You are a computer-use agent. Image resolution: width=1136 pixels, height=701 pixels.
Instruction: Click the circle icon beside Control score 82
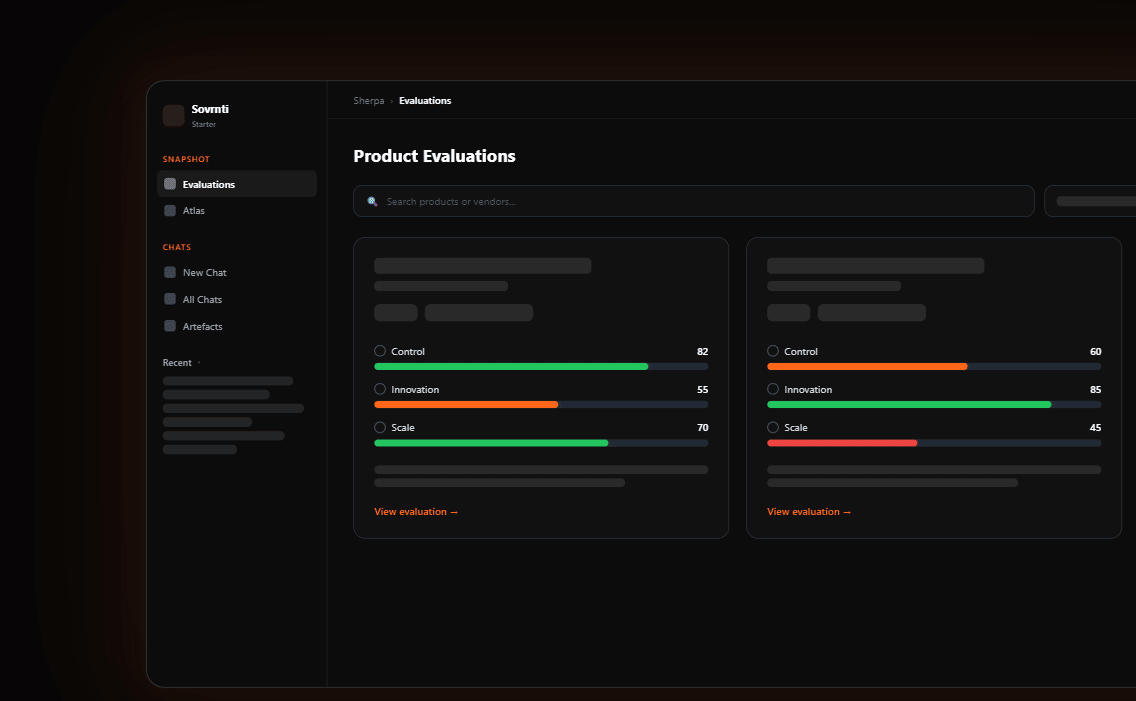(380, 351)
